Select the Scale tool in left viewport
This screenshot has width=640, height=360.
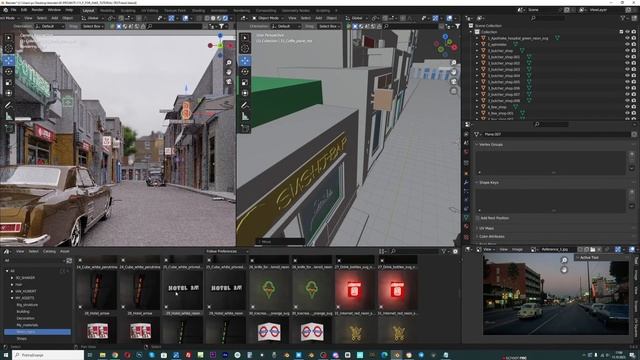coord(9,82)
